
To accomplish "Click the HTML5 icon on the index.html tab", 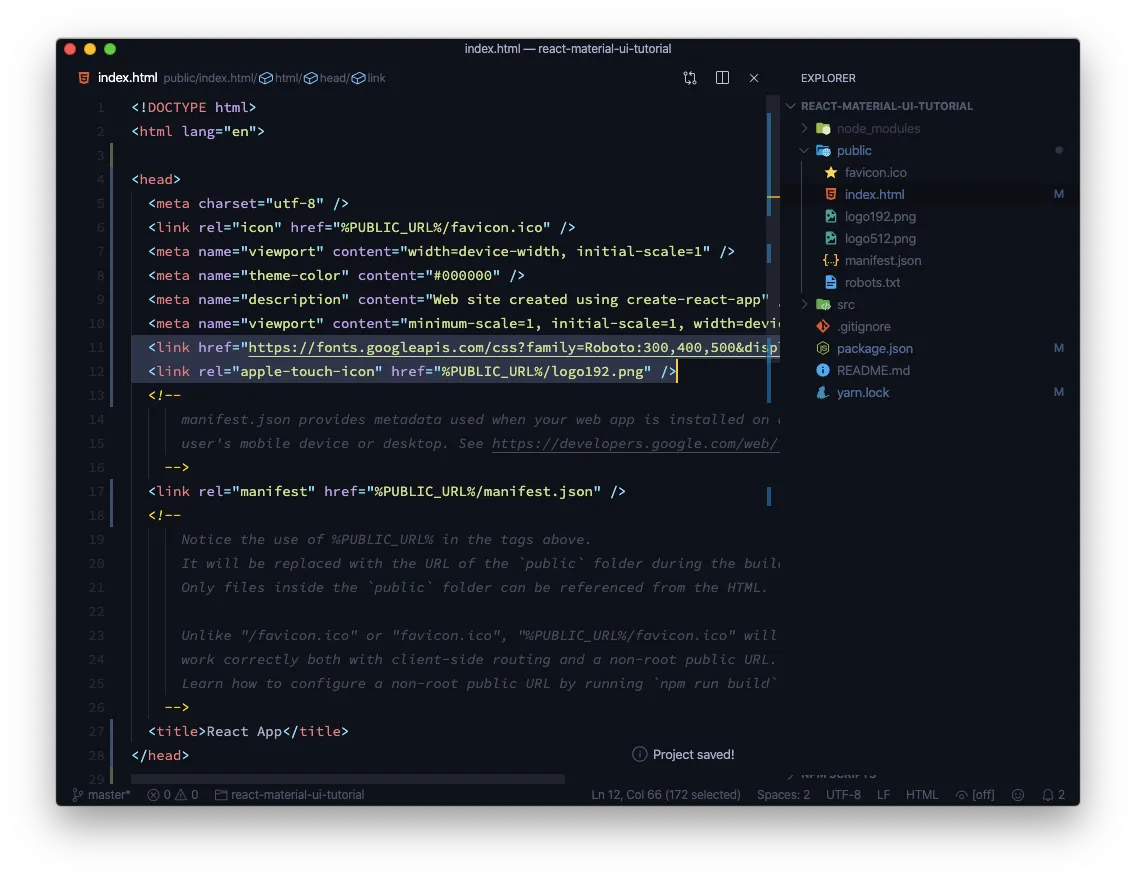I will pos(84,77).
